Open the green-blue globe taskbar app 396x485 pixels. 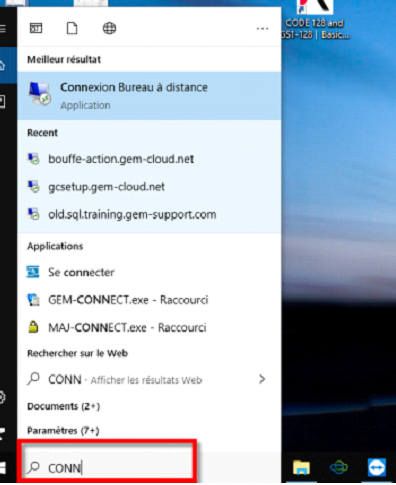(339, 467)
